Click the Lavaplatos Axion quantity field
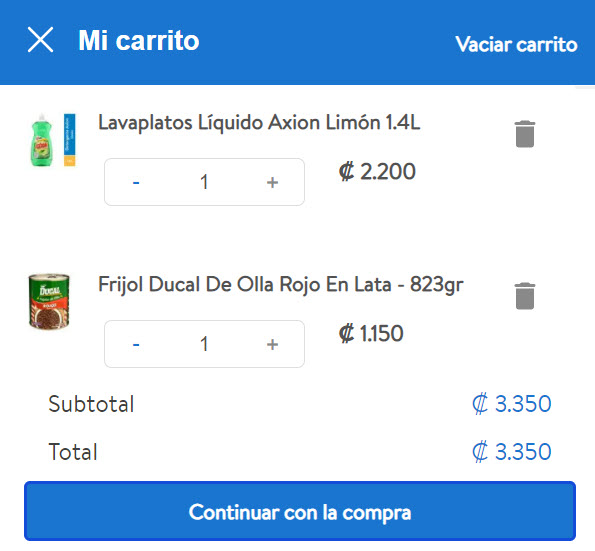This screenshot has width=595, height=551. 204,182
